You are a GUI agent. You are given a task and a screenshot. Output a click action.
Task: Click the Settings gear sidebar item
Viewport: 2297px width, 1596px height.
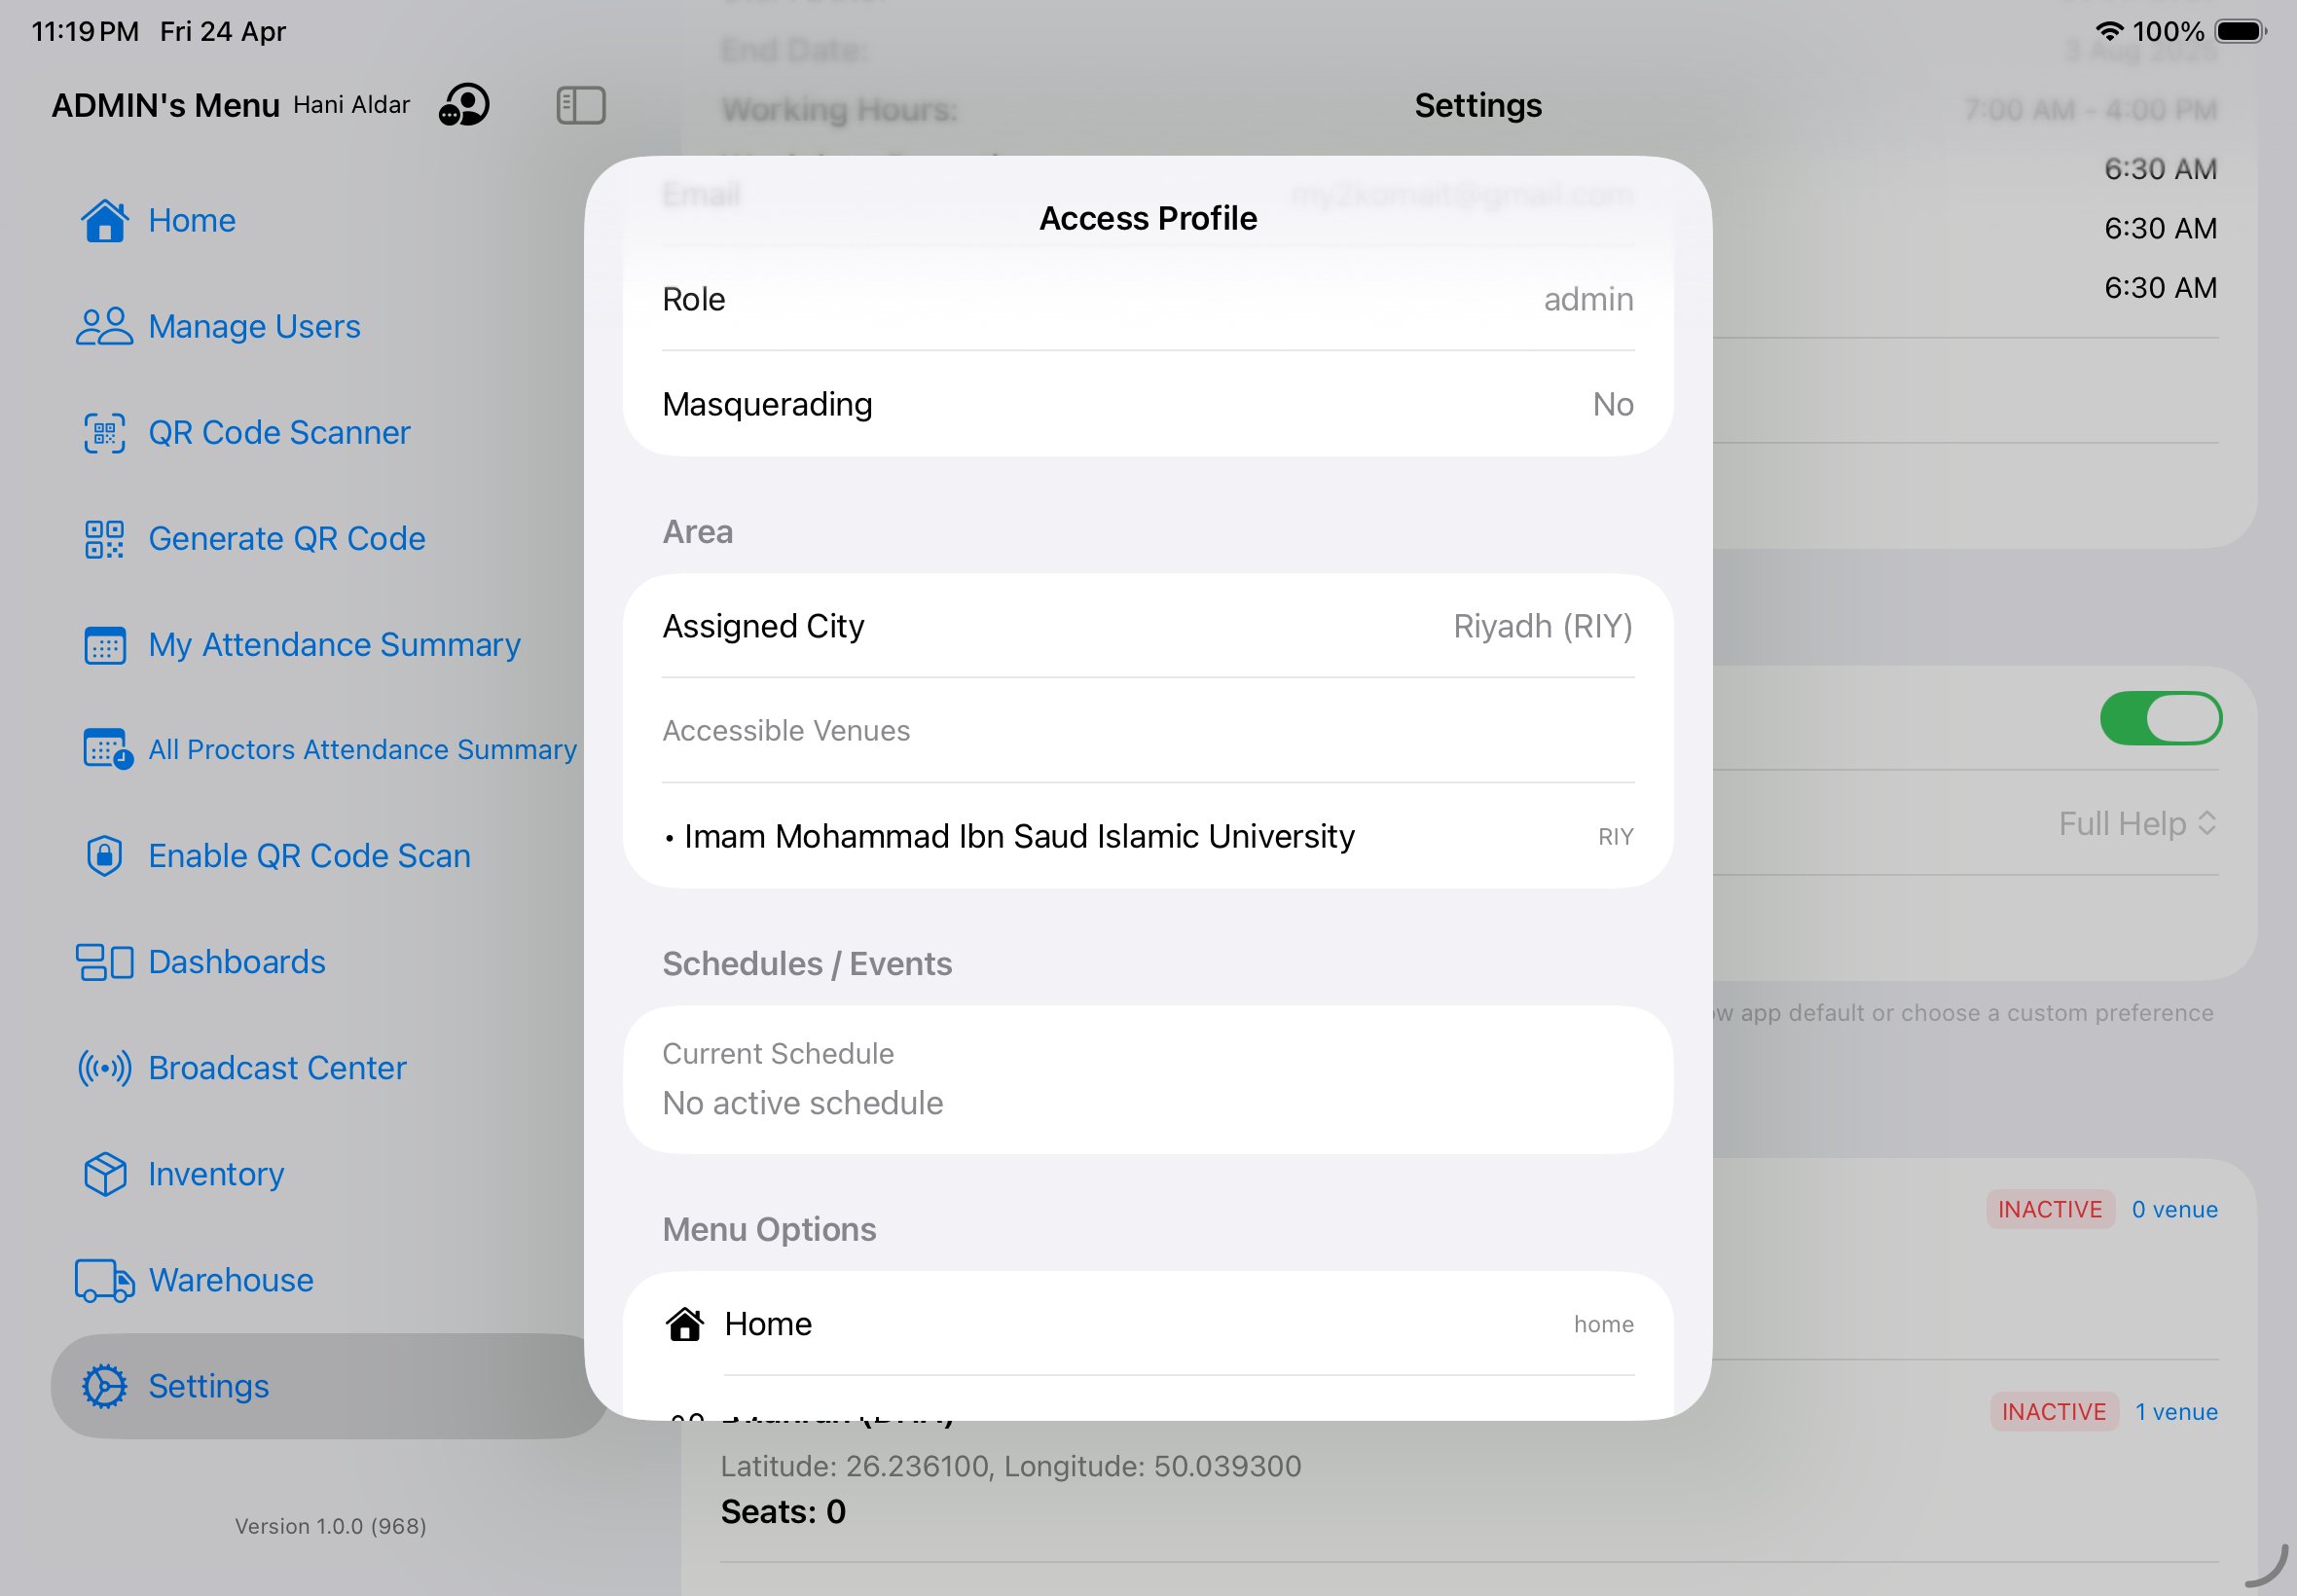(x=208, y=1386)
